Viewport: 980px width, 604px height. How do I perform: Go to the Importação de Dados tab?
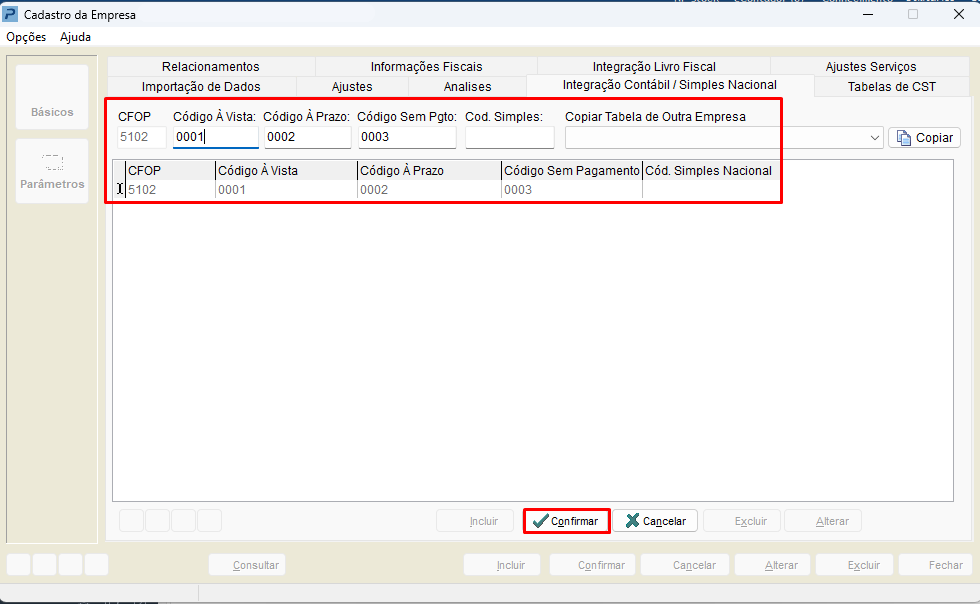tap(201, 87)
